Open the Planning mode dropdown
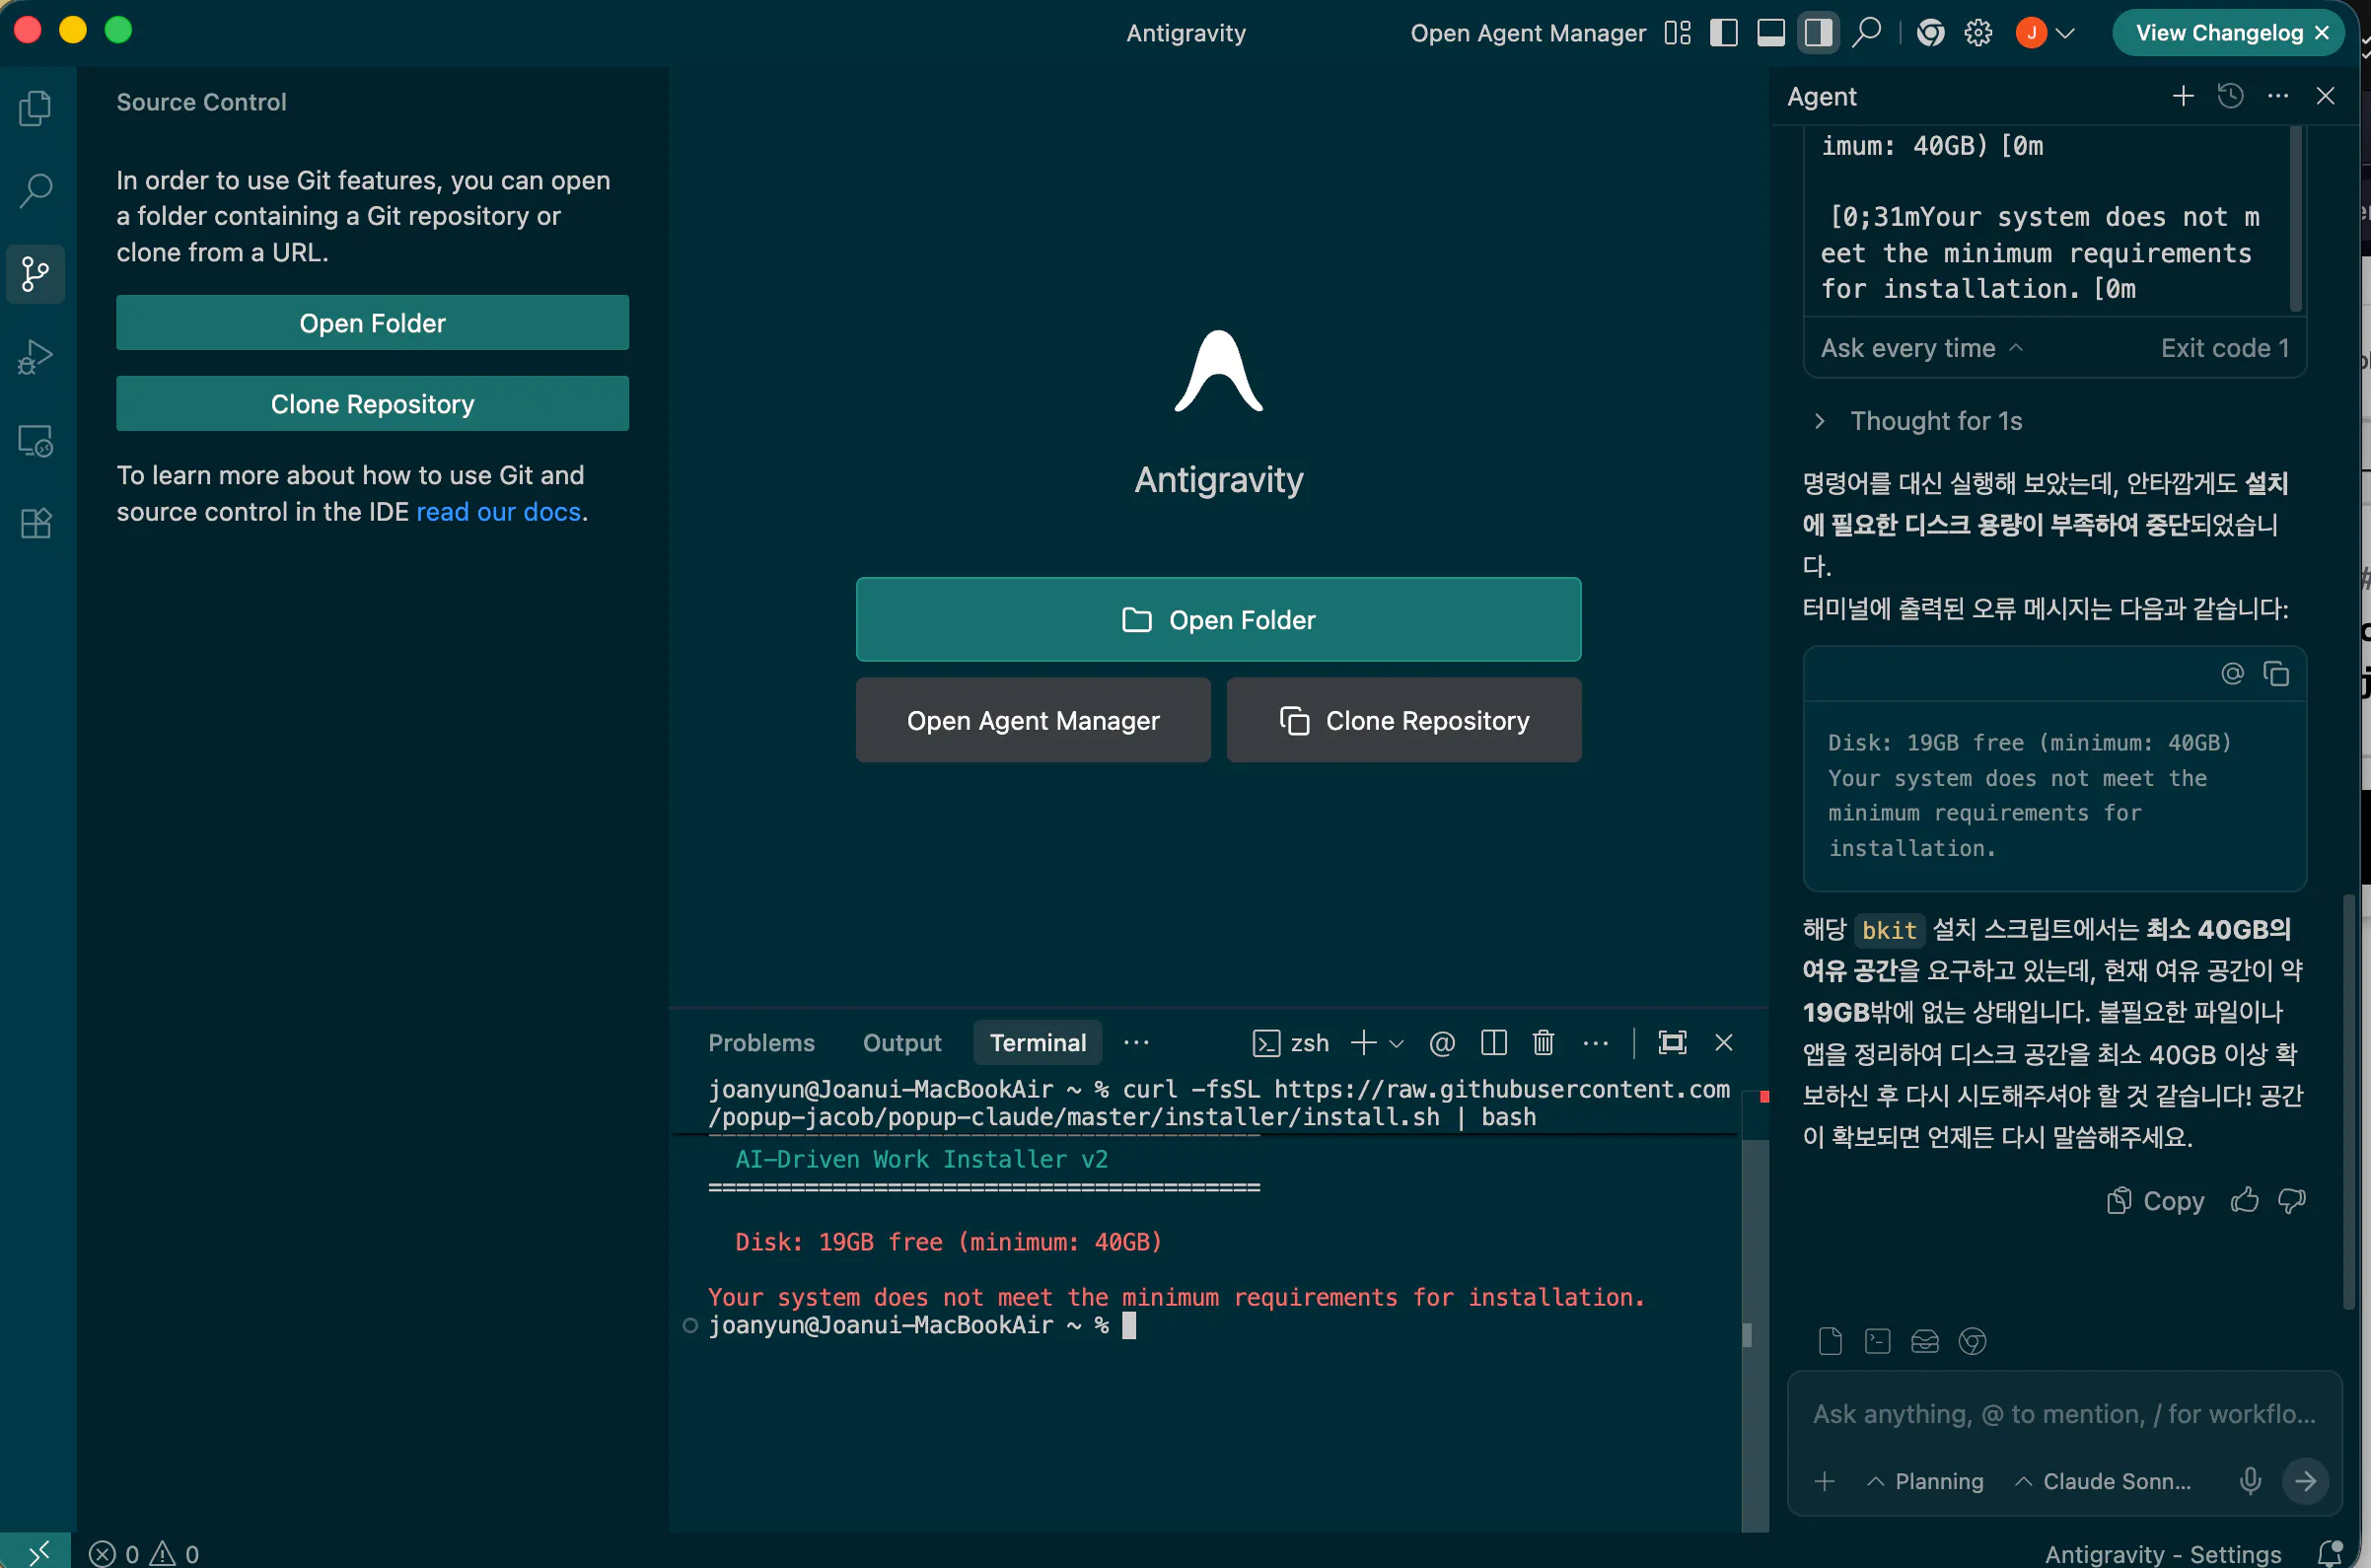Image resolution: width=2371 pixels, height=1568 pixels. [x=1925, y=1481]
